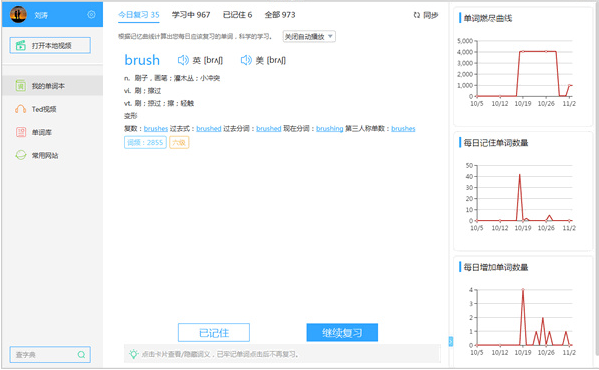
Task: Open the past participle link brushed
Action: pos(269,129)
